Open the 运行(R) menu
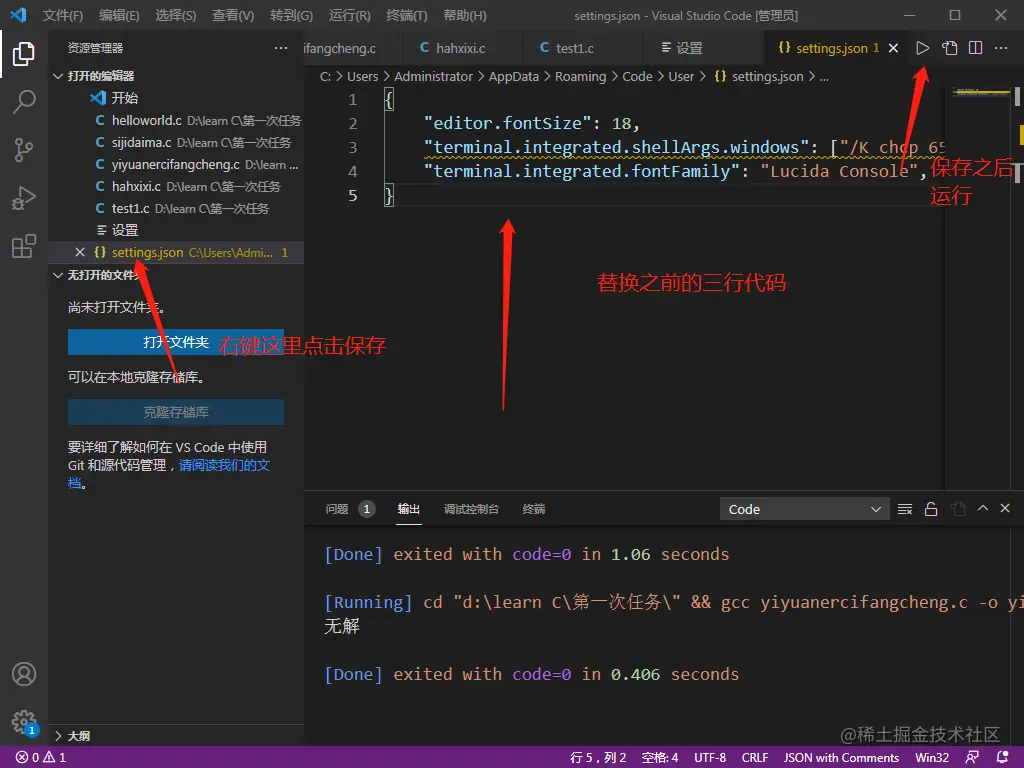The image size is (1024, 768). [349, 15]
